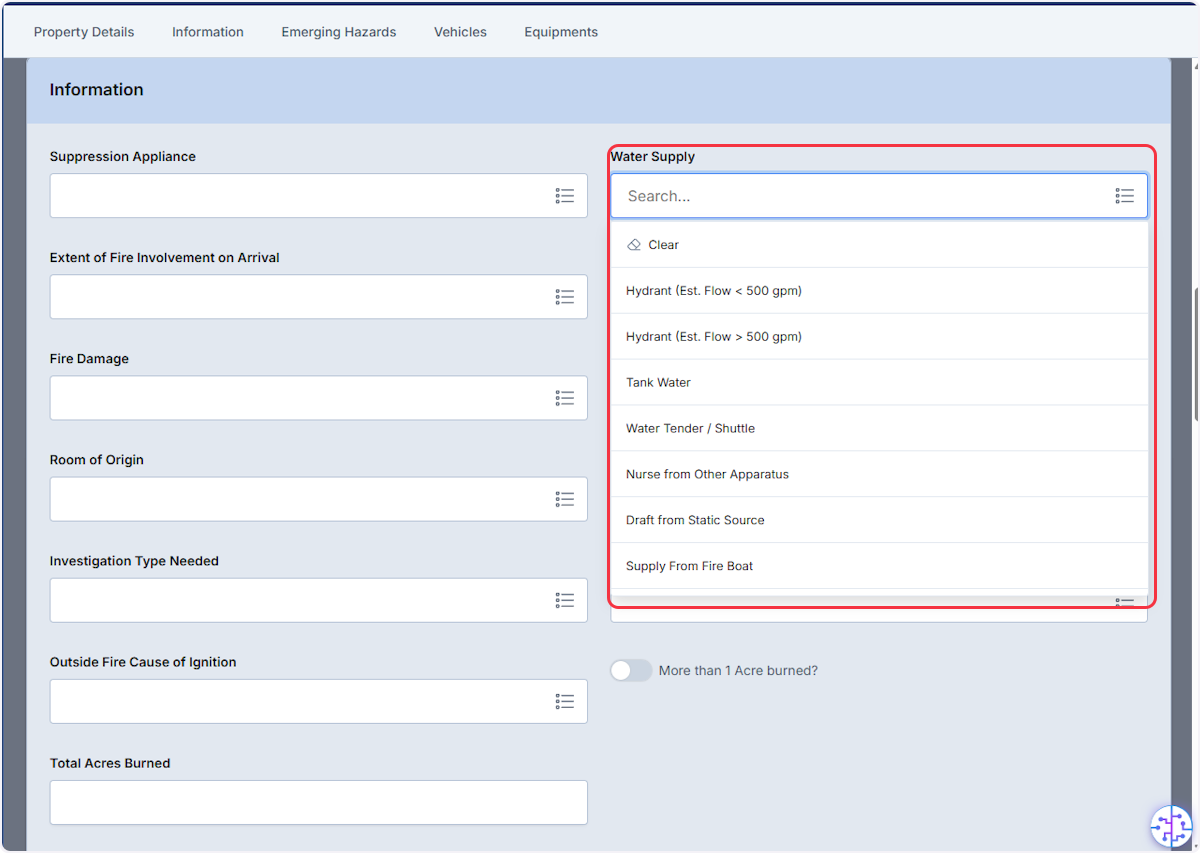This screenshot has height=853, width=1200.
Task: Click the eraser icon beside Clear
Action: pos(634,245)
